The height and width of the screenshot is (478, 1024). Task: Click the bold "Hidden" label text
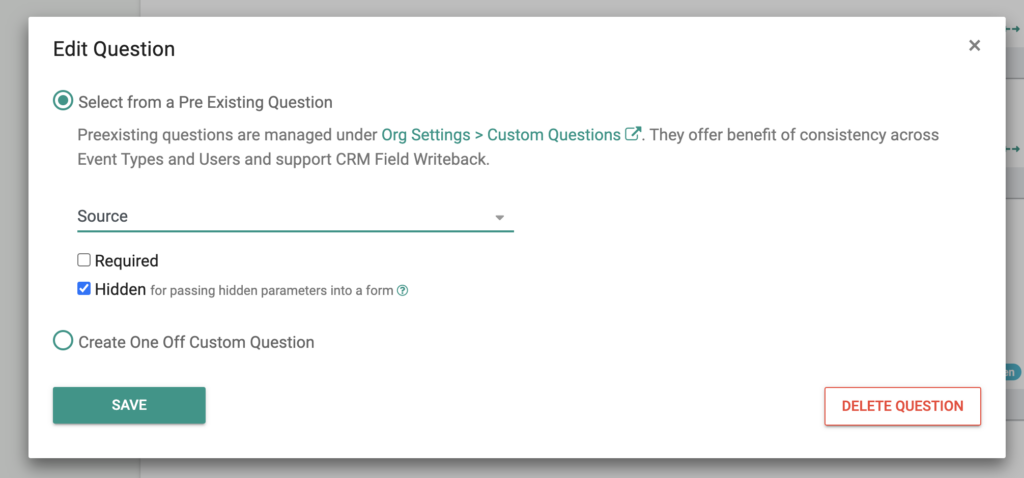[120, 289]
